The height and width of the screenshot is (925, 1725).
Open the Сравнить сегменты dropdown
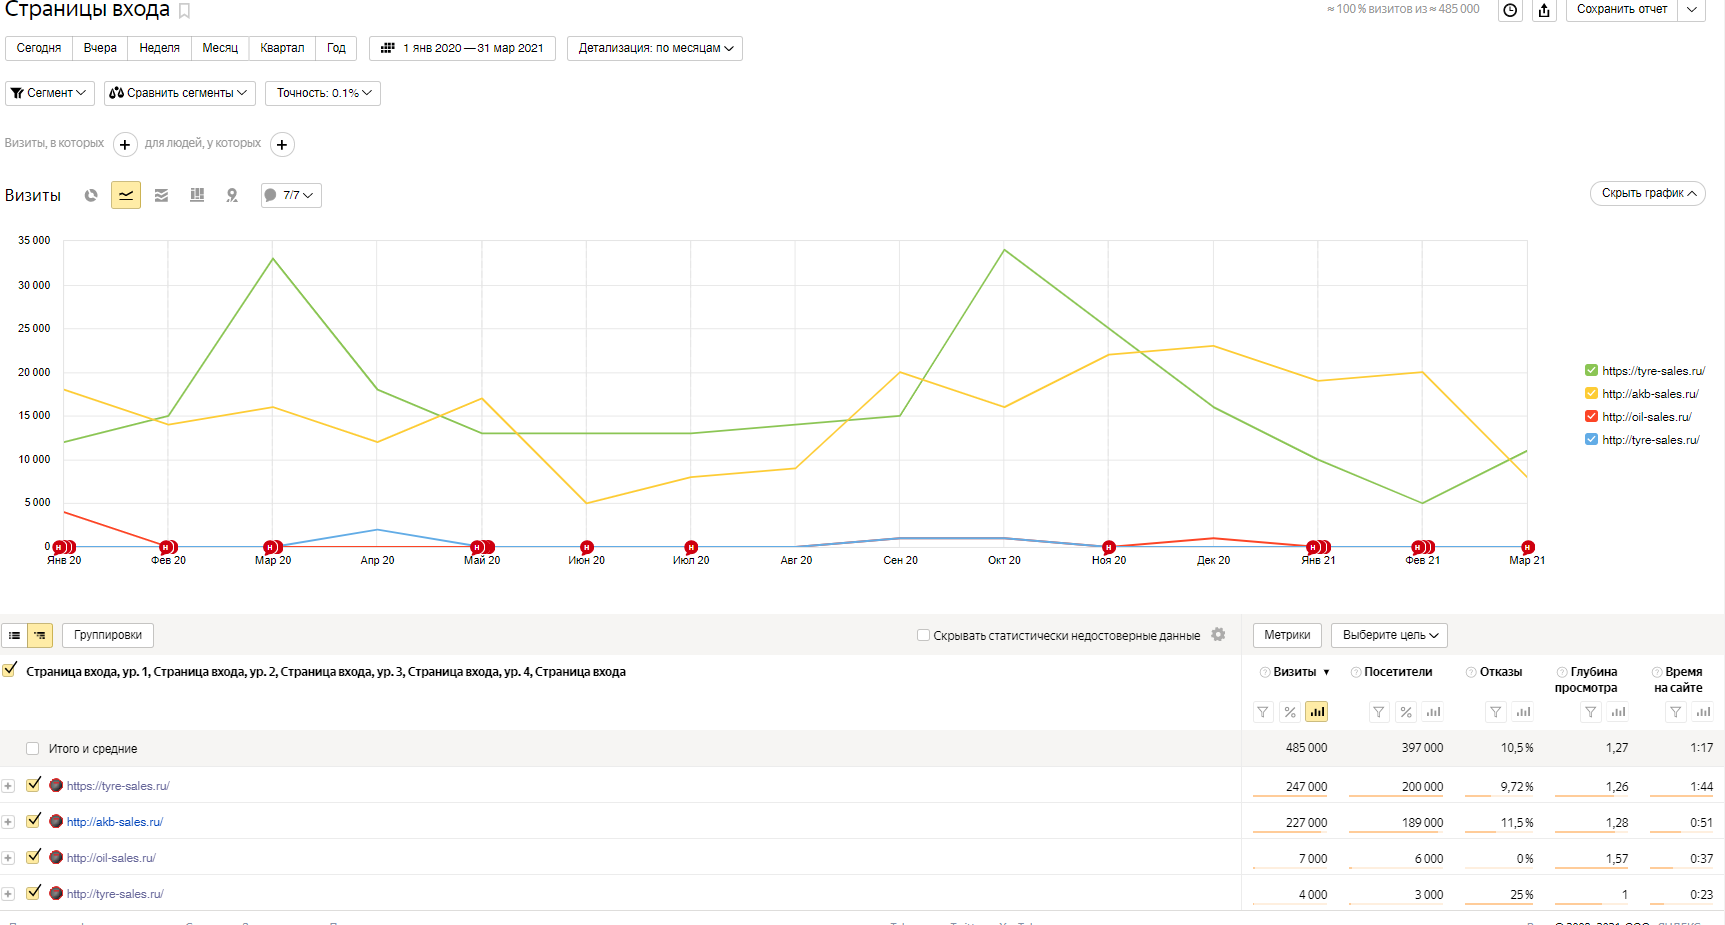[180, 93]
